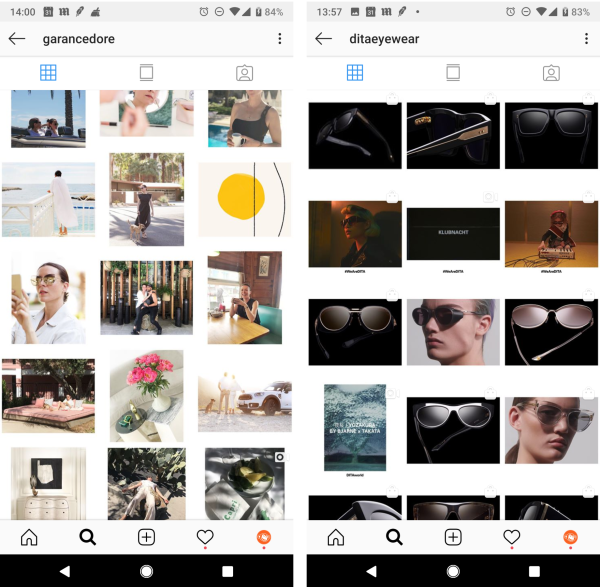This screenshot has width=600, height=587.
Task: Tap home icon on ditaeyewear screen
Action: coord(335,537)
